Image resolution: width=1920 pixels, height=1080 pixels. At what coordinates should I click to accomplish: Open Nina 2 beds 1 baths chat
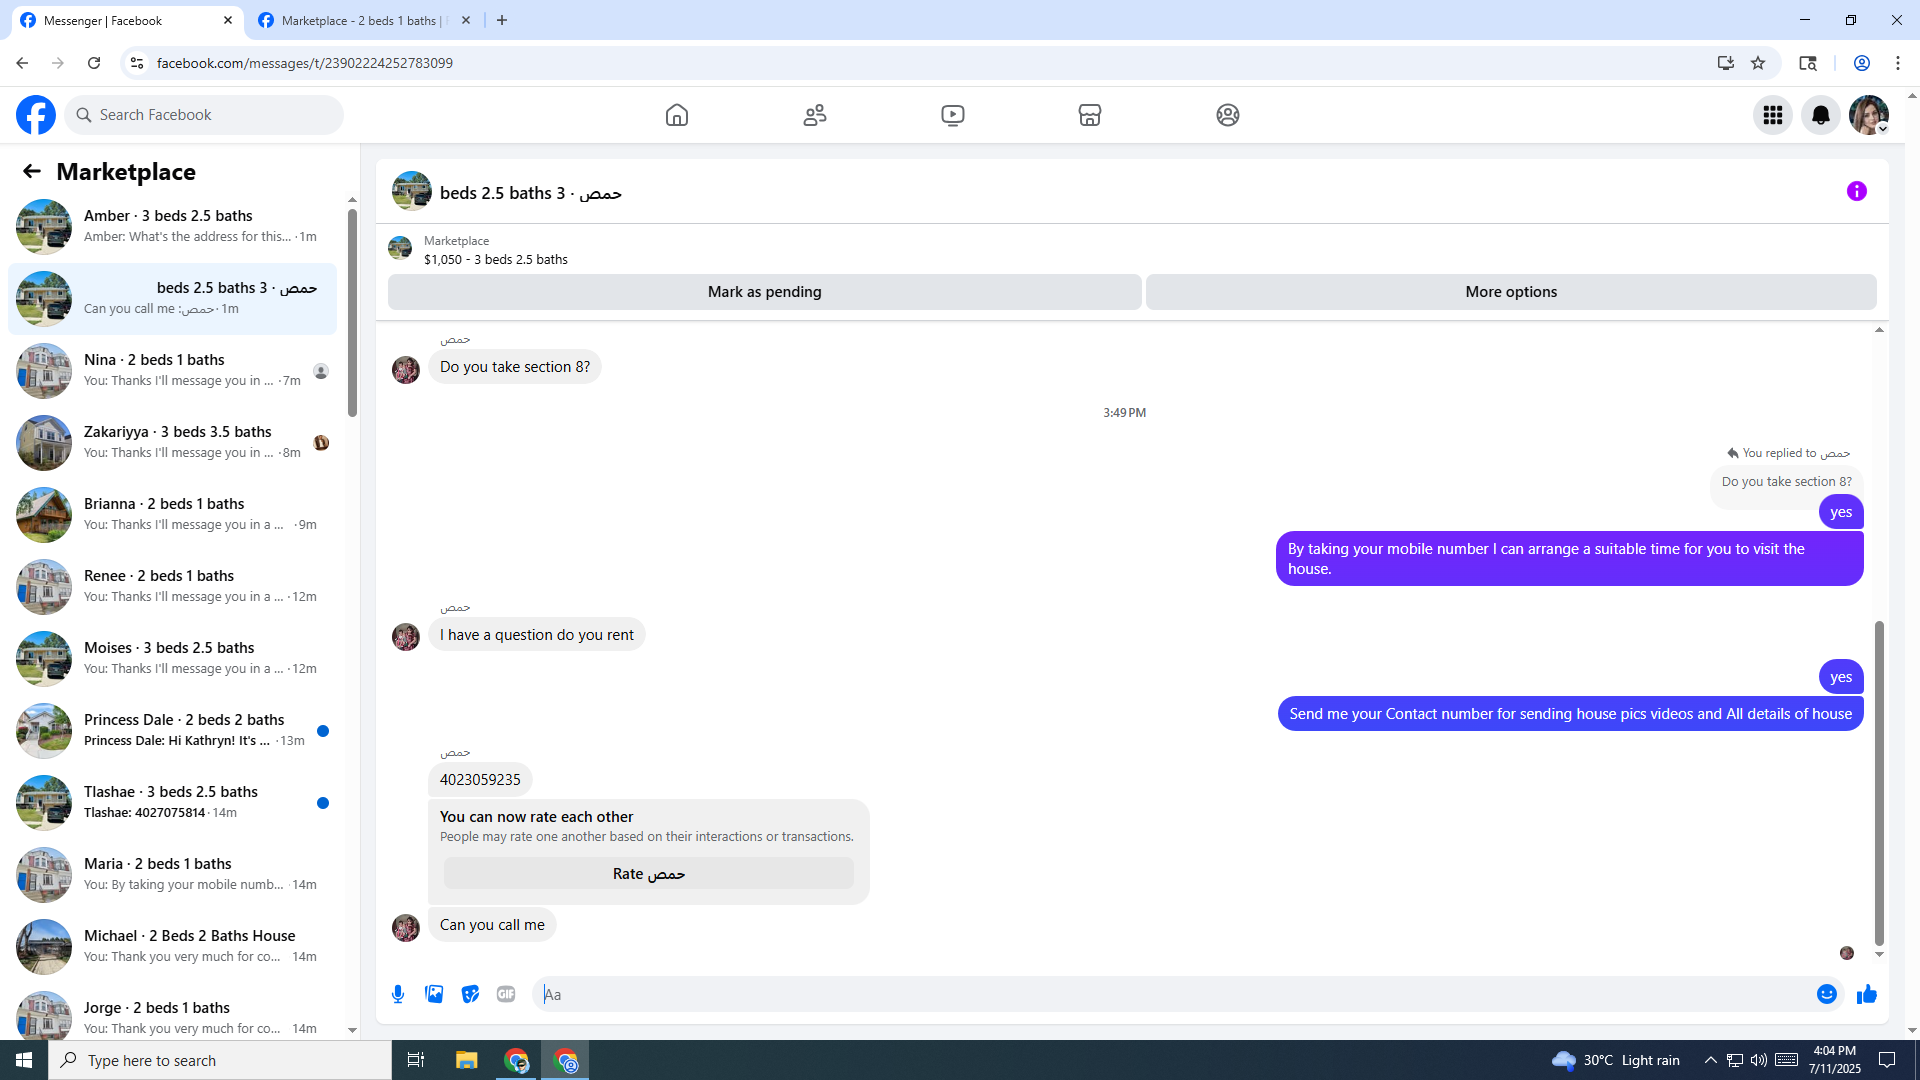(172, 370)
